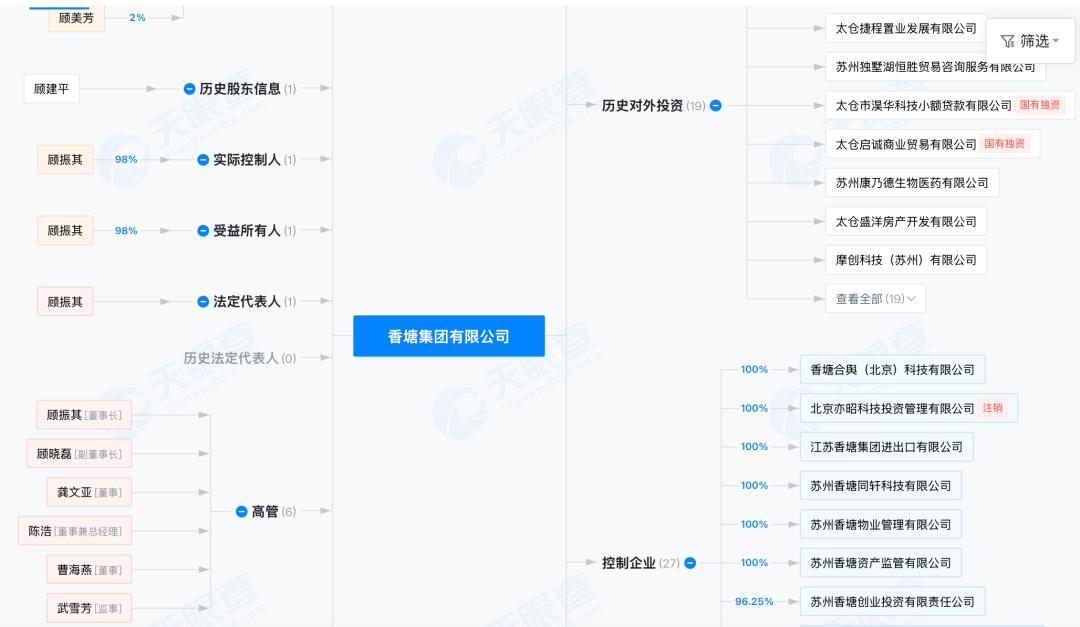Collapse the 高管 node
1080x627 pixels.
point(242,511)
